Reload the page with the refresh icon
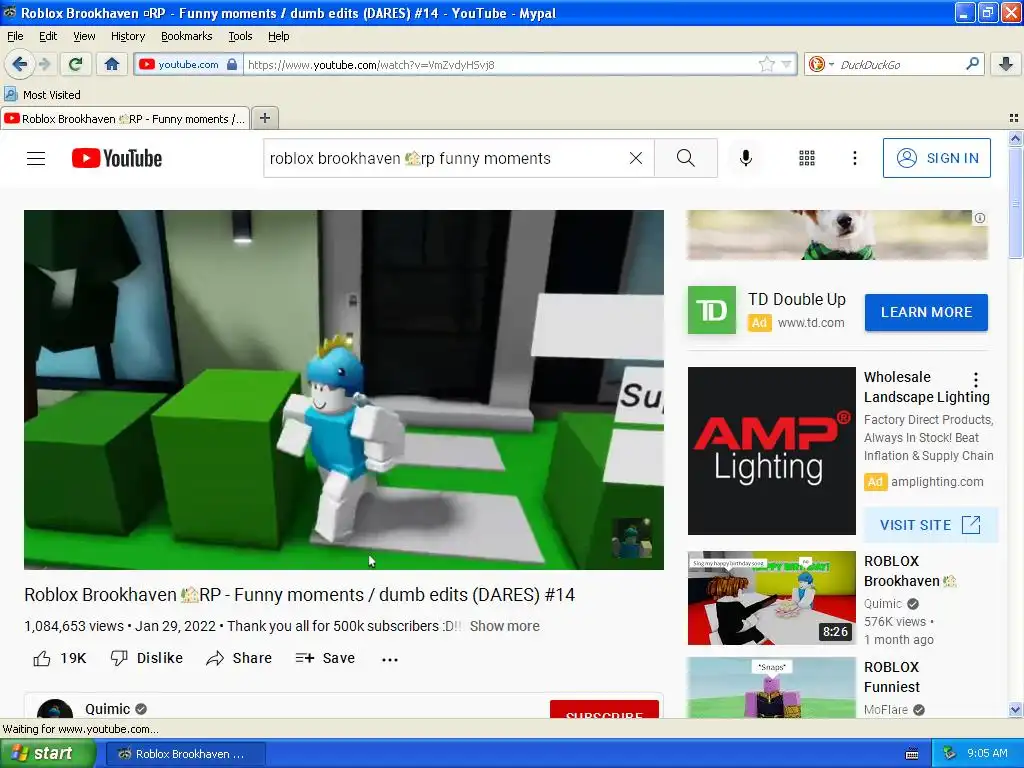1024x768 pixels. point(75,64)
